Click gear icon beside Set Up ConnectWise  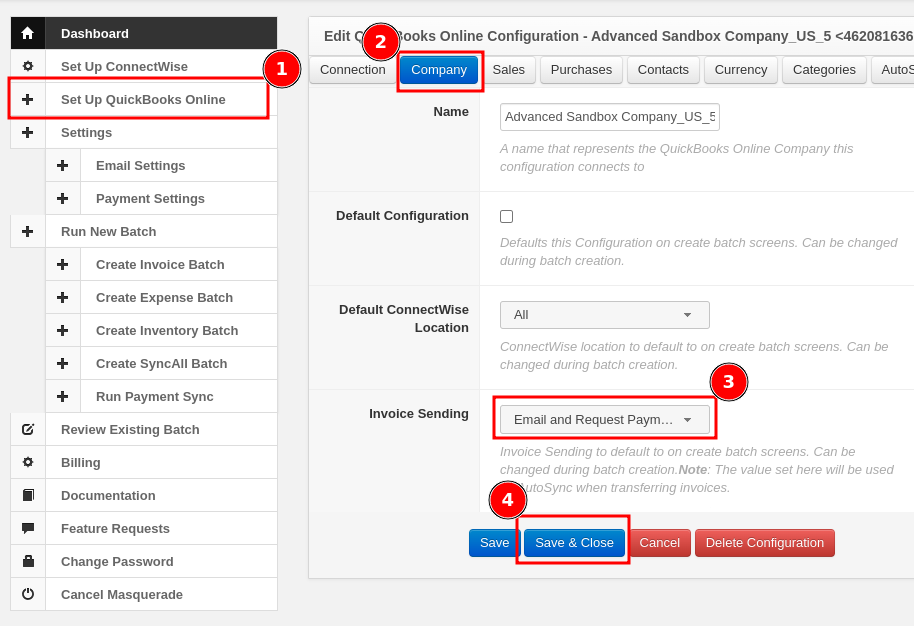(27, 66)
